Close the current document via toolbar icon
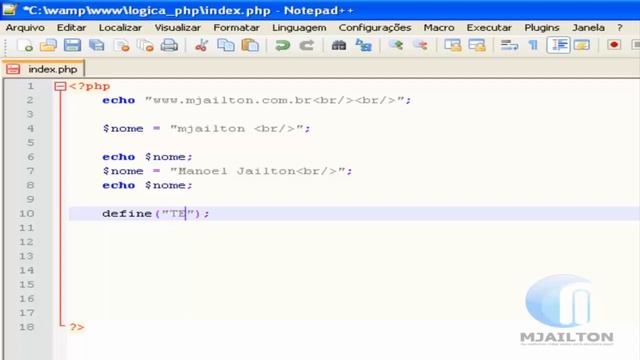Viewport: 640px width, 360px height. tap(121, 45)
